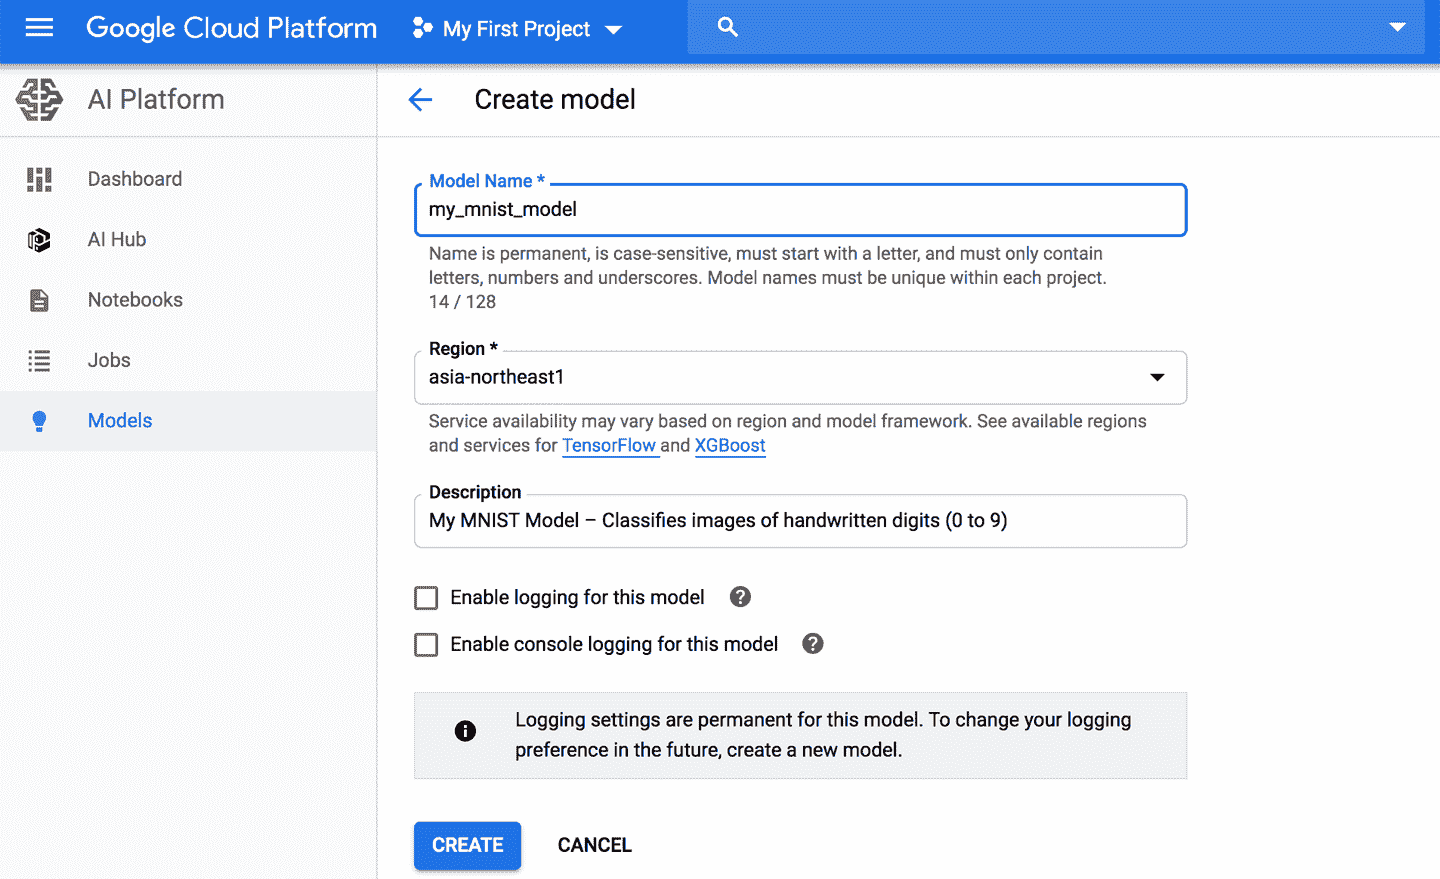Open the hamburger navigation menu
Image resolution: width=1440 pixels, height=879 pixels.
tap(39, 28)
